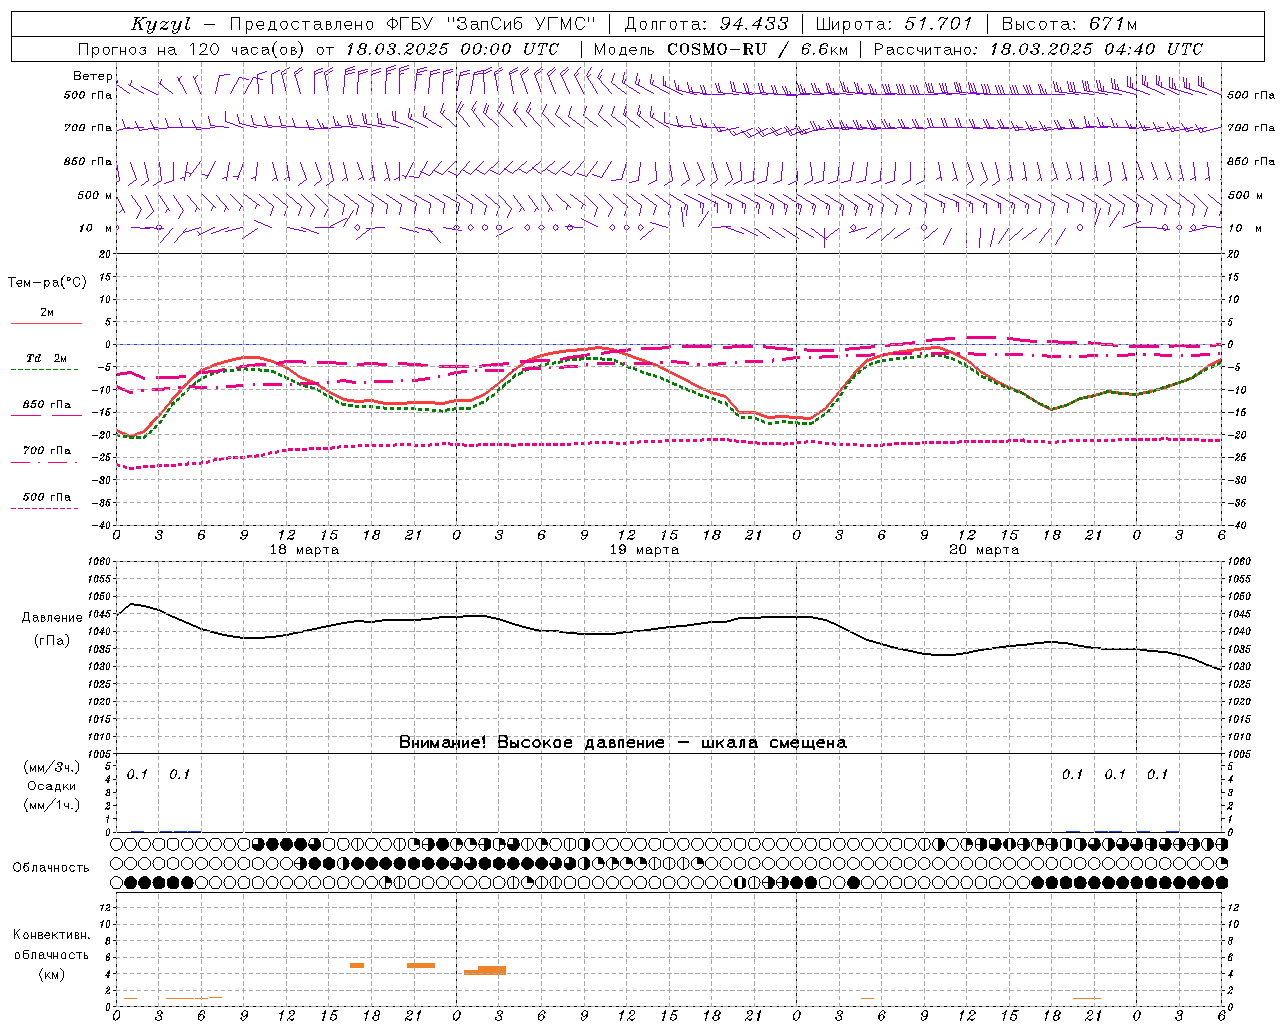Image resolution: width=1280 pixels, height=1024 pixels.
Task: Click the 'Широта: 51.701' latitude value
Action: point(894,24)
